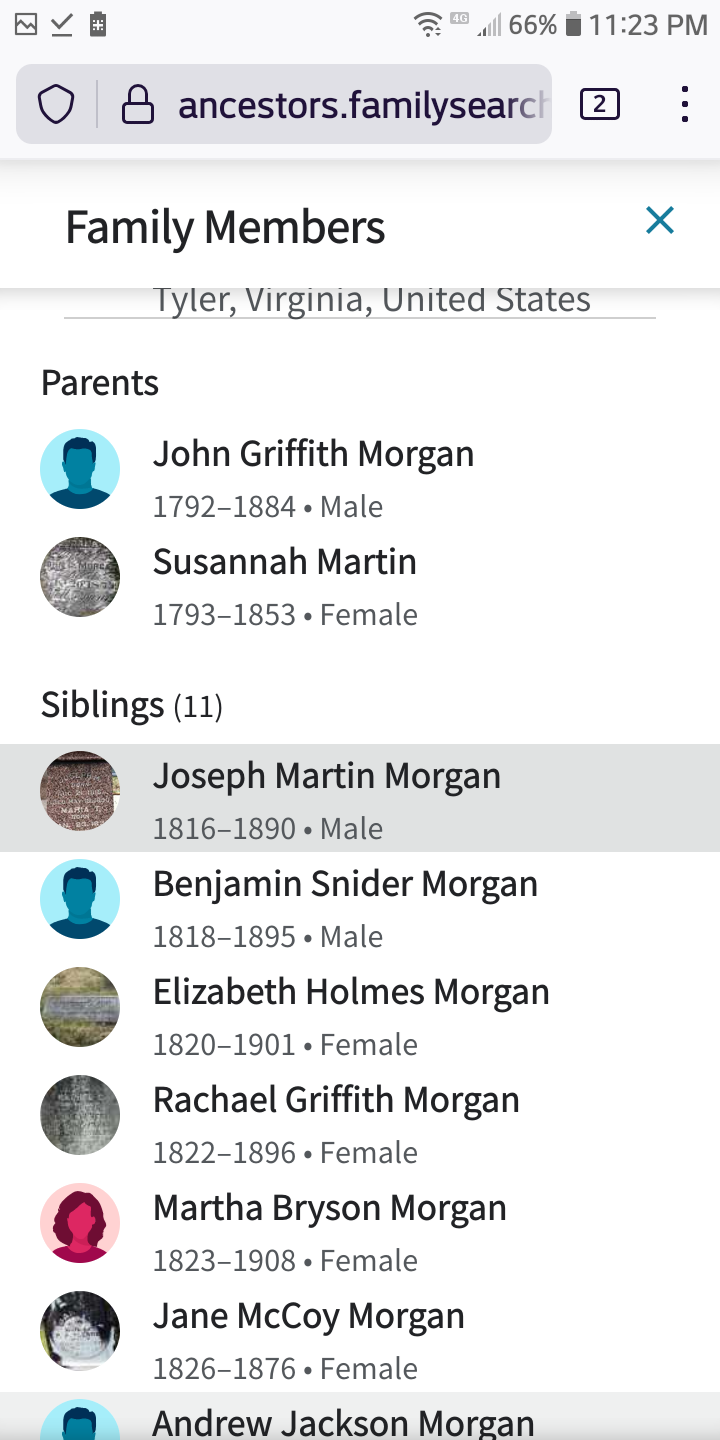Select sibling Joseph Martin Morgan
Screen dimensions: 720x1440
coord(327,776)
